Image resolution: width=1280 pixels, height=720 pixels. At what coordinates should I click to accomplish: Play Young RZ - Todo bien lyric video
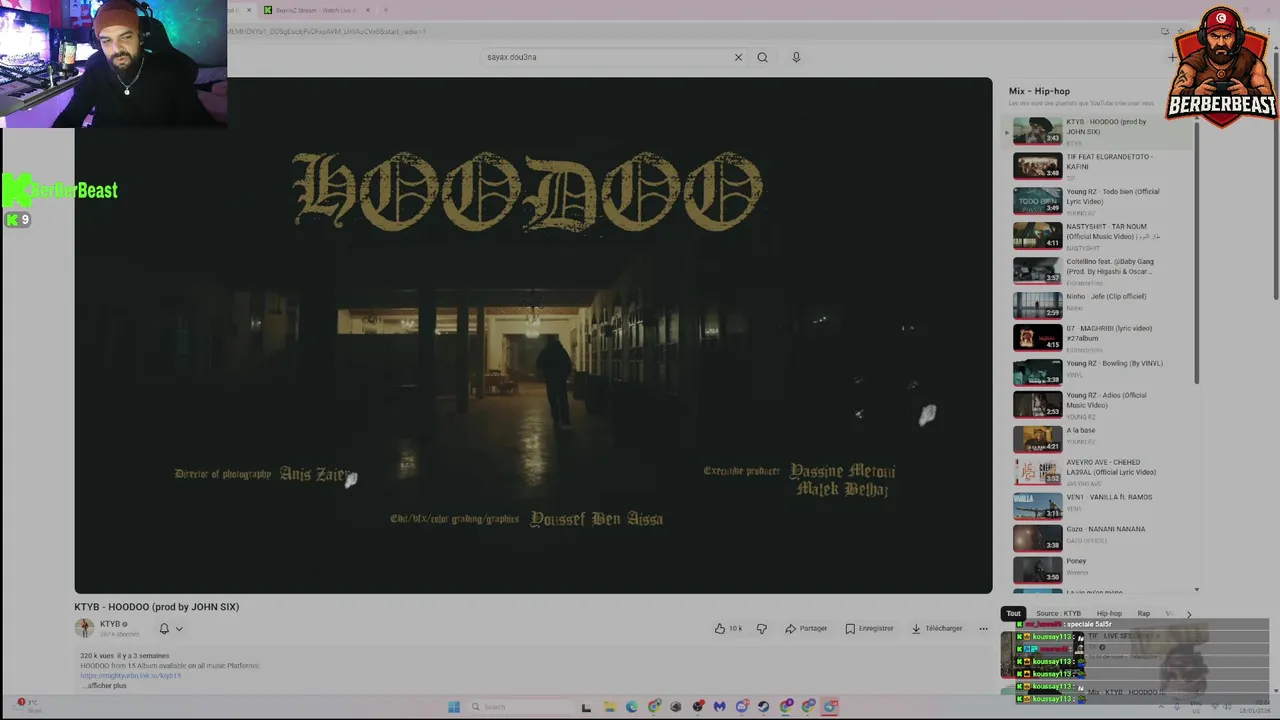[1100, 201]
